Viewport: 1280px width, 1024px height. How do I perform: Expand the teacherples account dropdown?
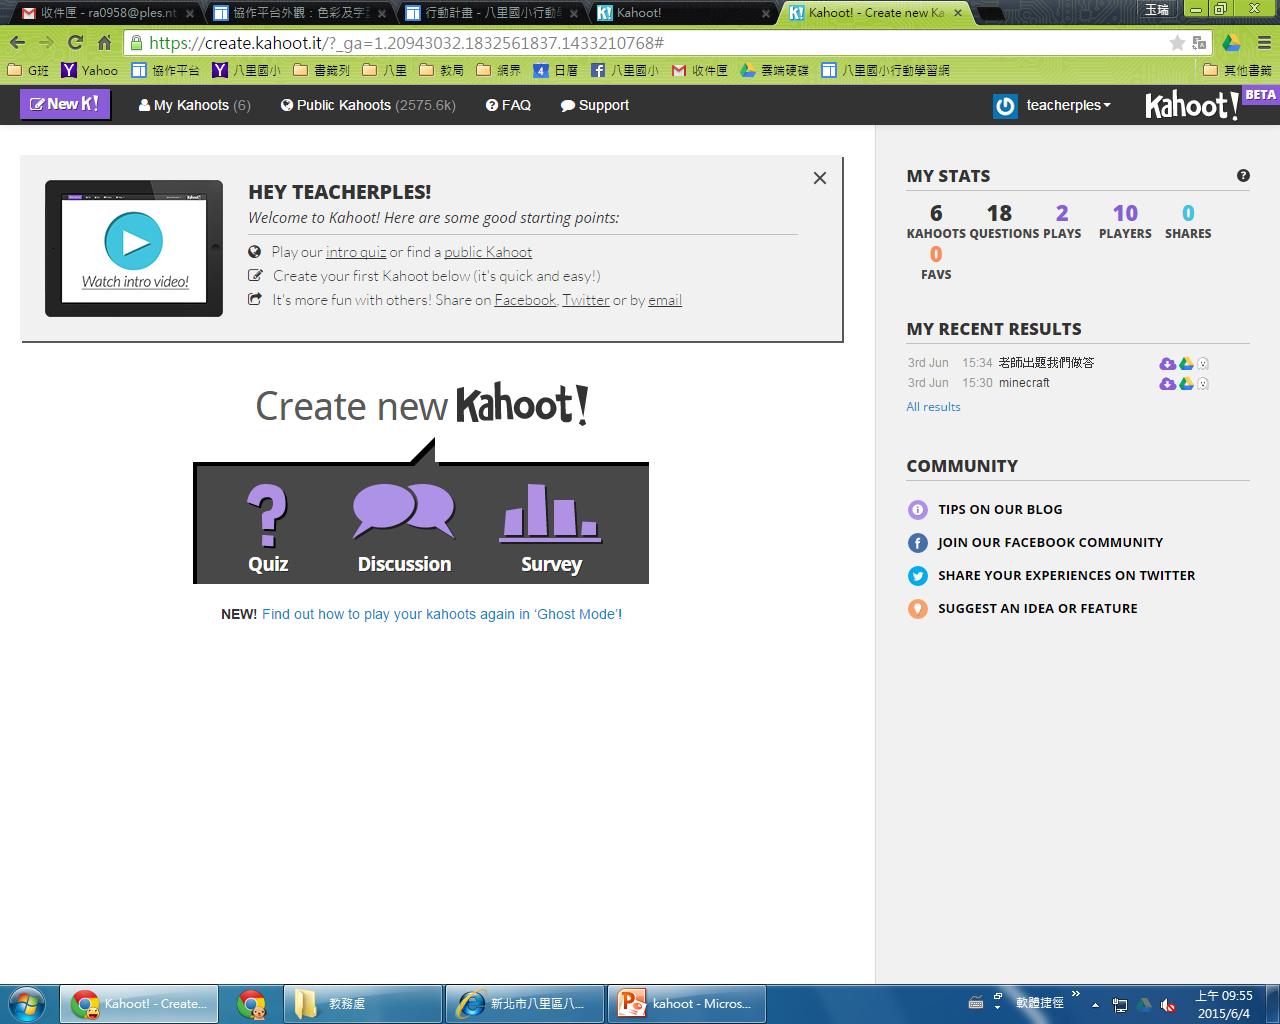[1067, 105]
